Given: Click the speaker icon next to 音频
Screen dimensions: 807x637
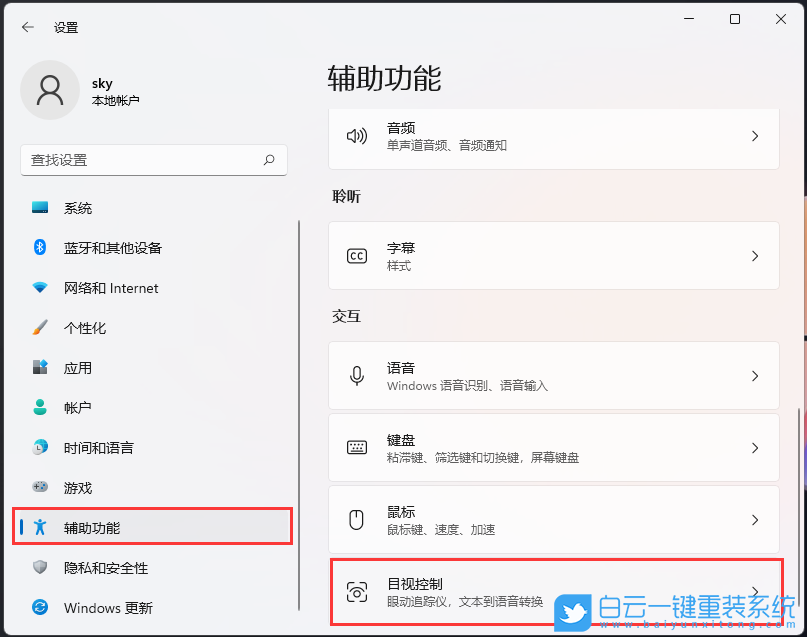Looking at the screenshot, I should (357, 134).
